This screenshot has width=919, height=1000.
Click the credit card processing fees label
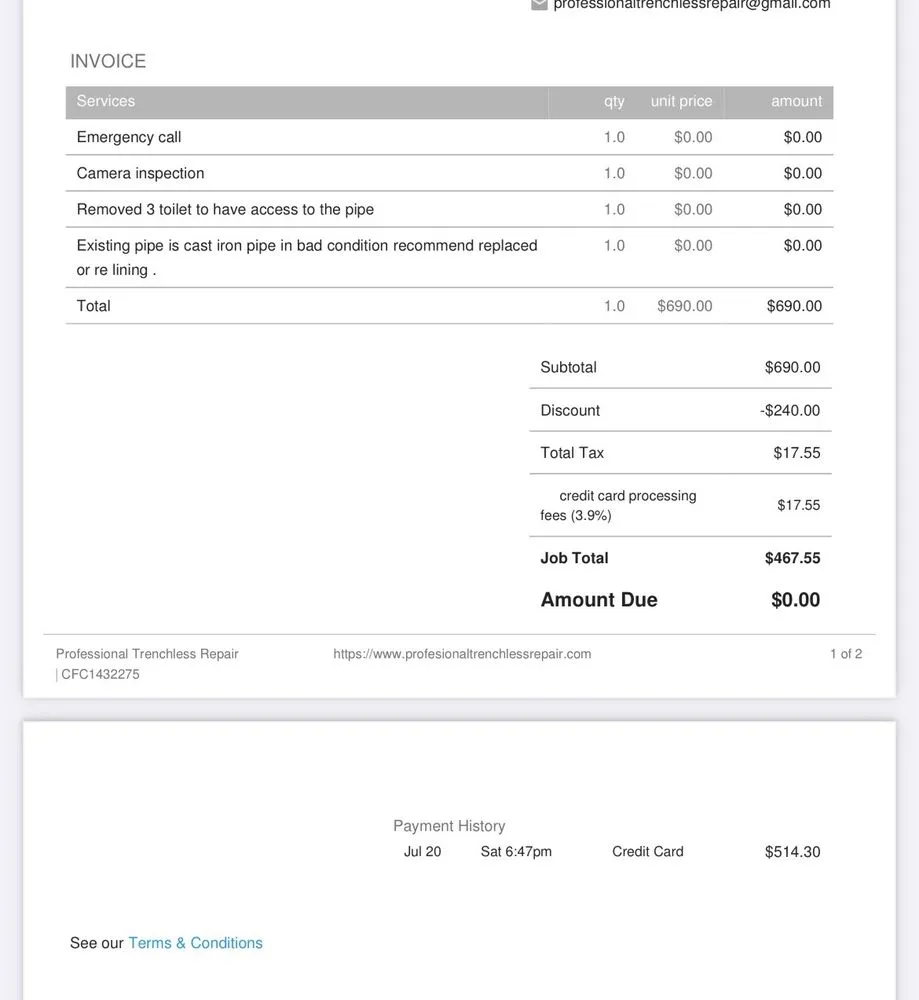(619, 505)
